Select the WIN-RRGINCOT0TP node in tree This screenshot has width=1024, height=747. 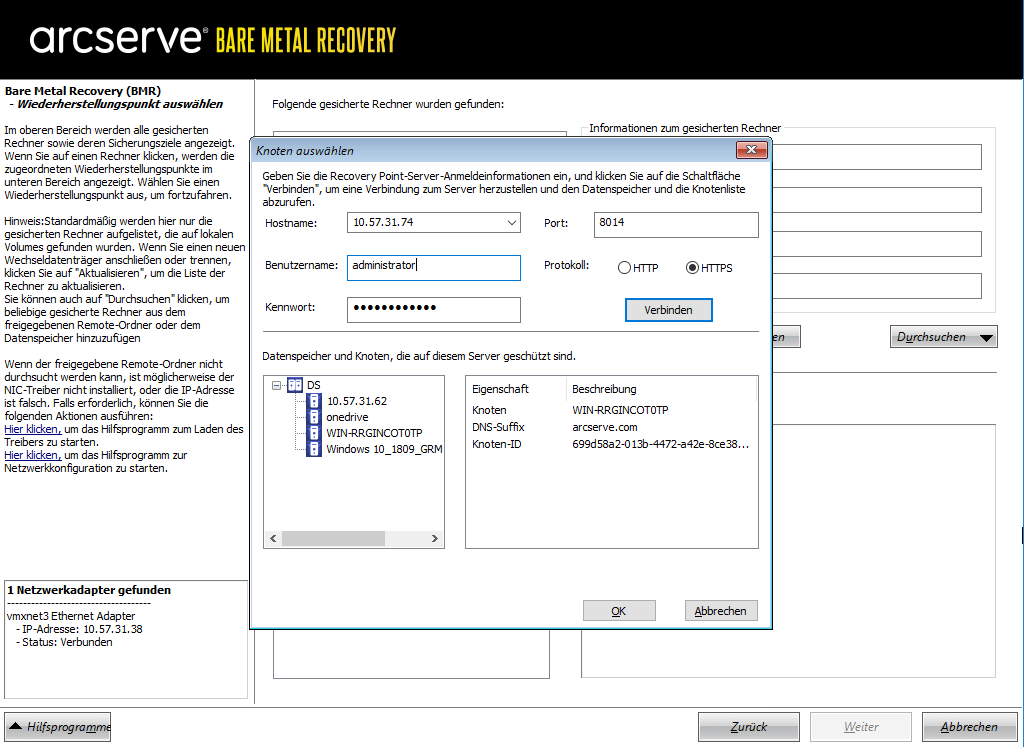[374, 433]
